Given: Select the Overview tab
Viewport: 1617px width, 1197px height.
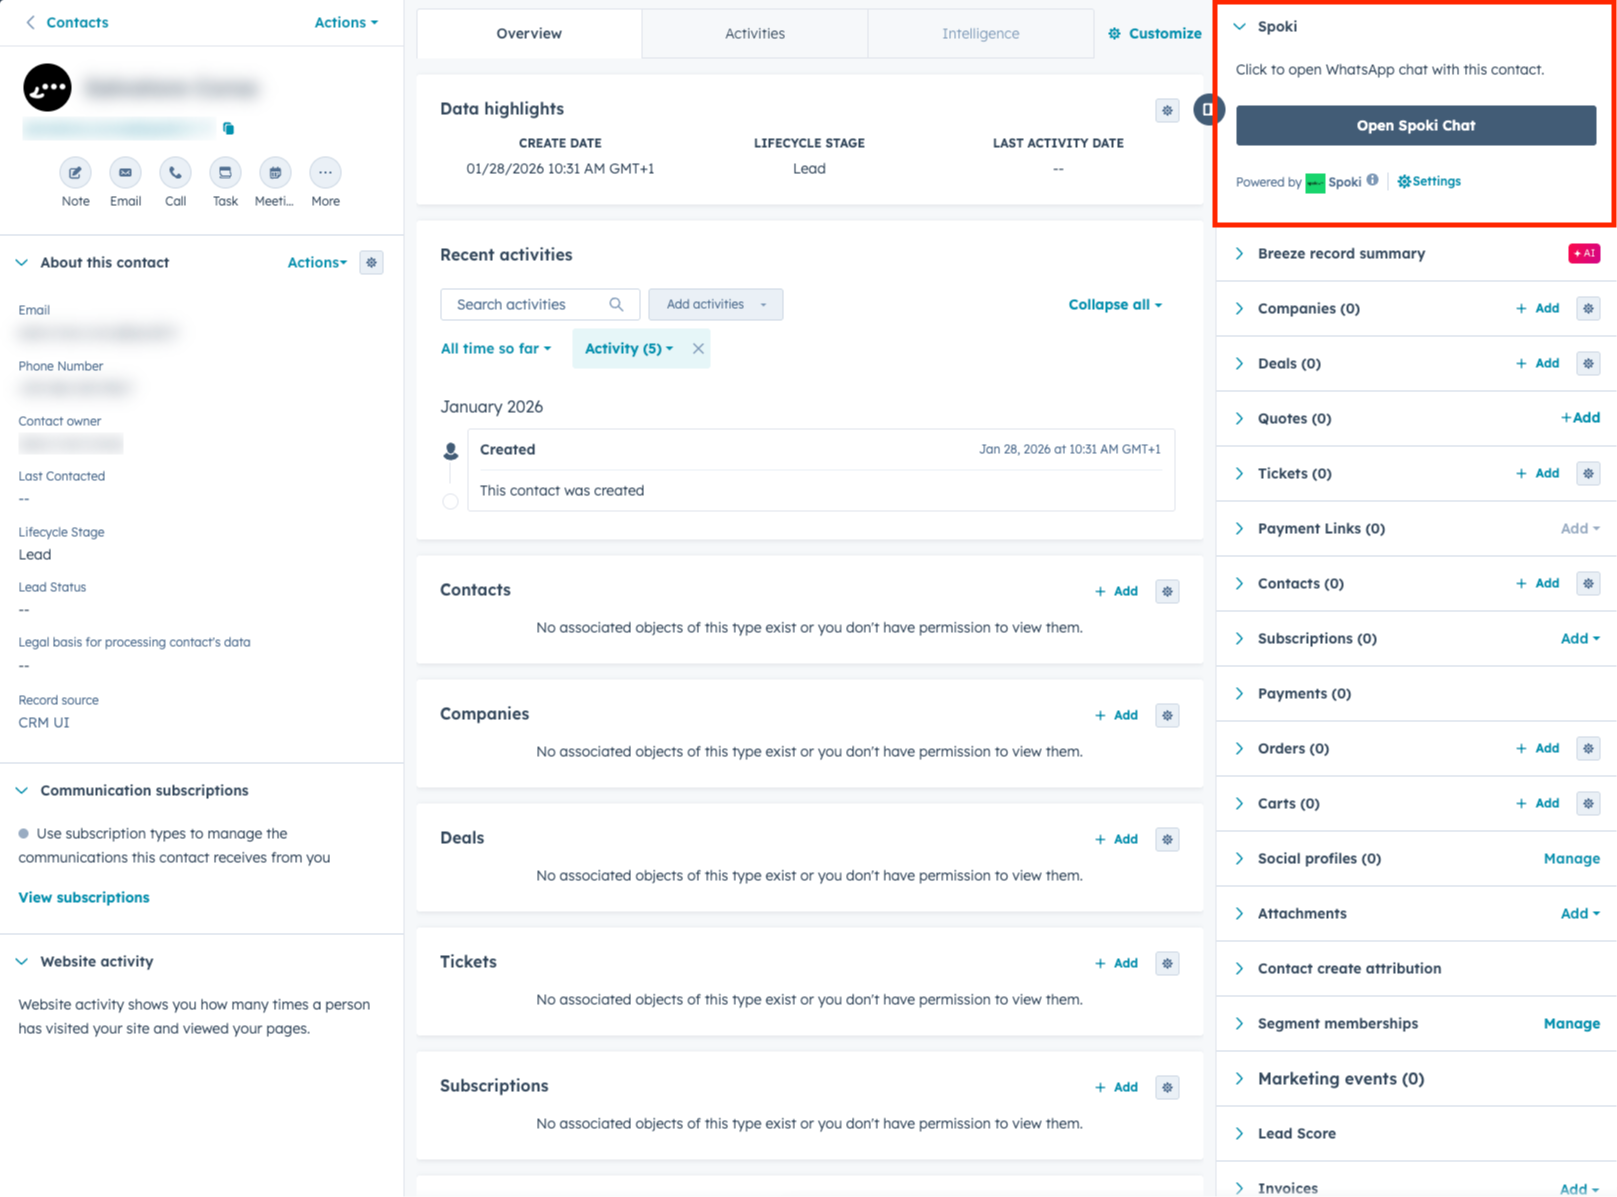Looking at the screenshot, I should pyautogui.click(x=528, y=33).
